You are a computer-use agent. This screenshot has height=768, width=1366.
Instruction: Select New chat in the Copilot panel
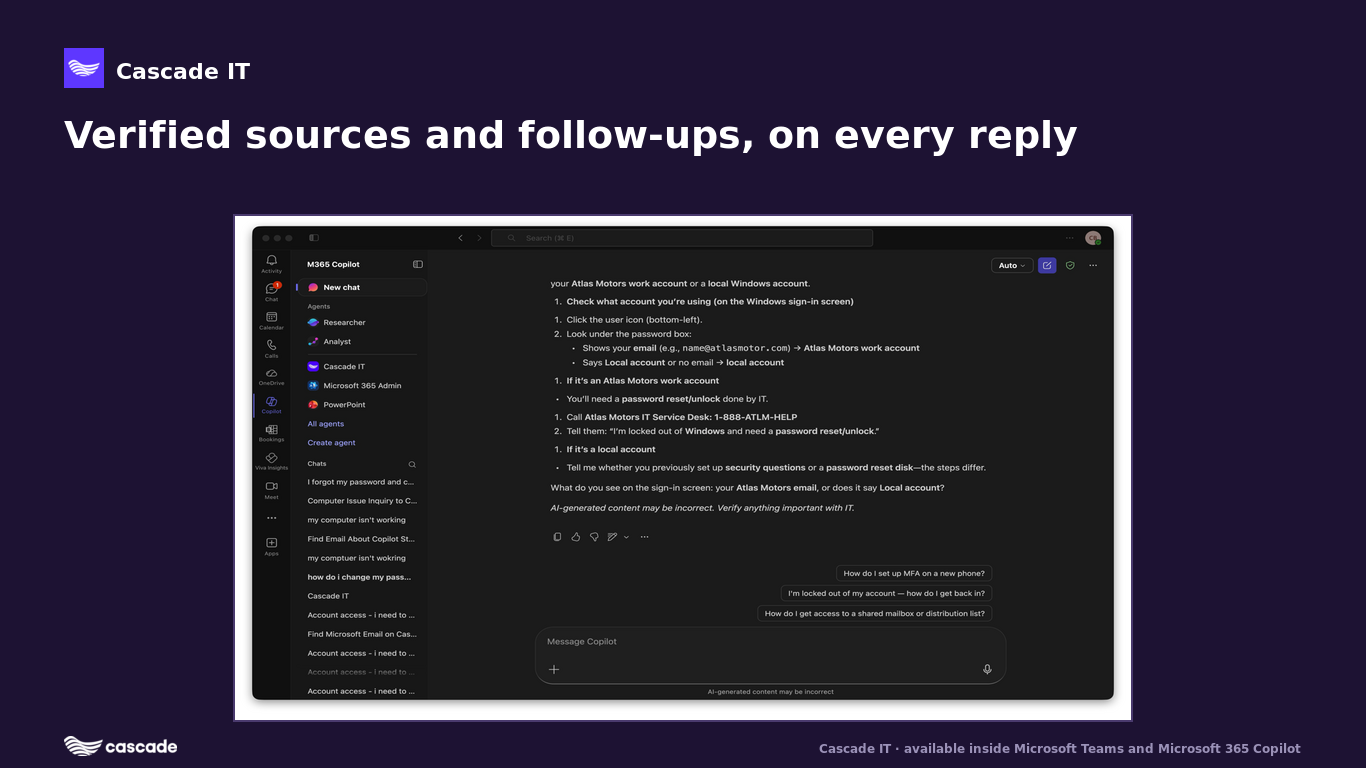click(361, 287)
